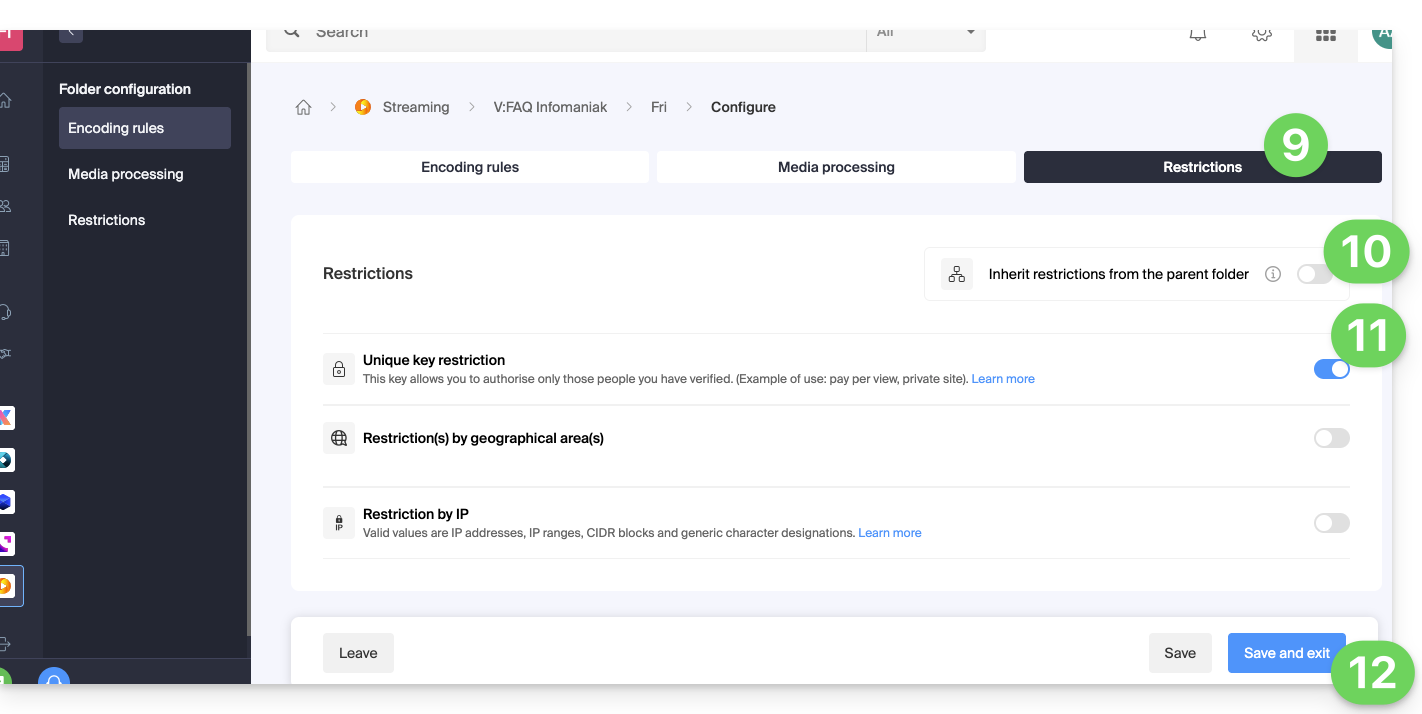Enable restriction by geographical area toggle

click(x=1331, y=438)
